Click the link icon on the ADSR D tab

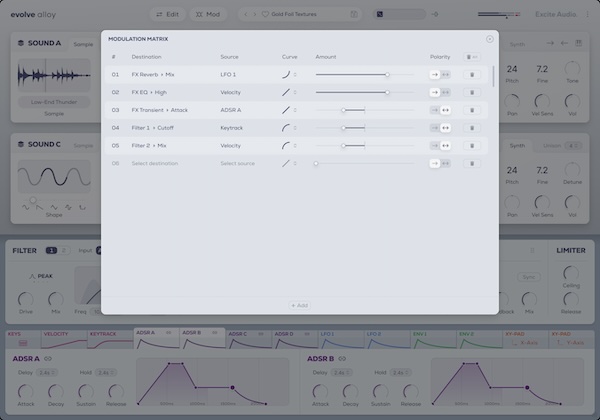pyautogui.click(x=307, y=334)
